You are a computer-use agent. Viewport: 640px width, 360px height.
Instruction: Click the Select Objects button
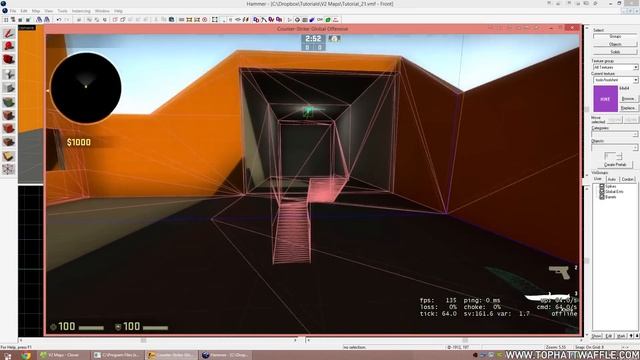(x=615, y=44)
